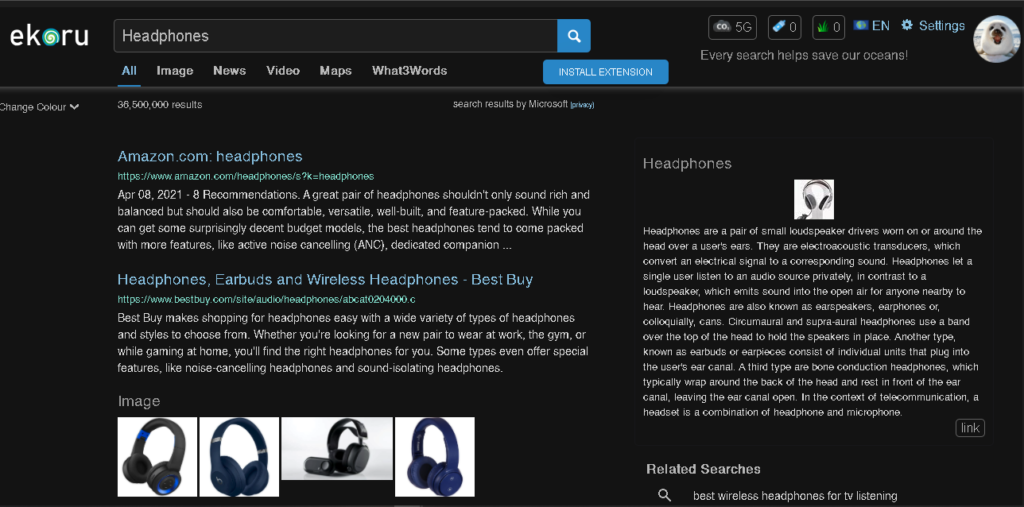
Task: Open the second navy headphones thumbnail
Action: pos(239,457)
